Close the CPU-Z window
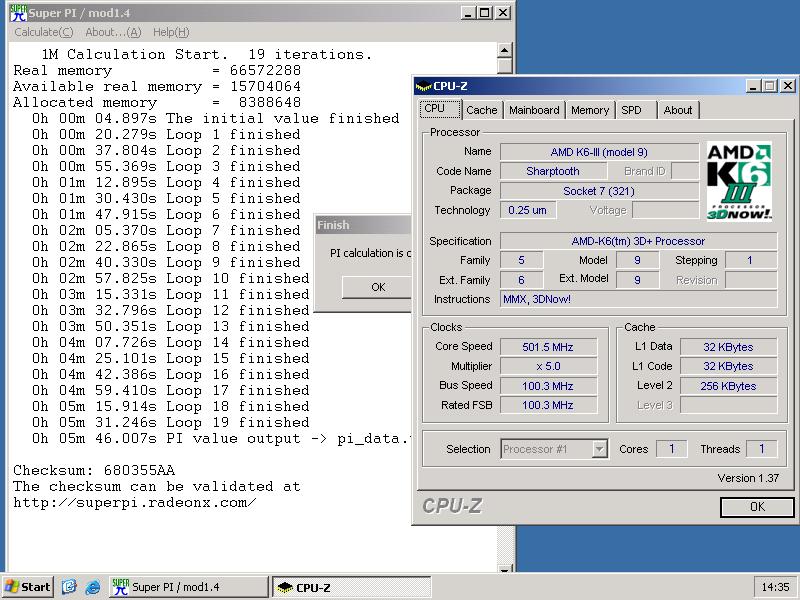Screen dimensions: 800x600 pyautogui.click(x=788, y=86)
